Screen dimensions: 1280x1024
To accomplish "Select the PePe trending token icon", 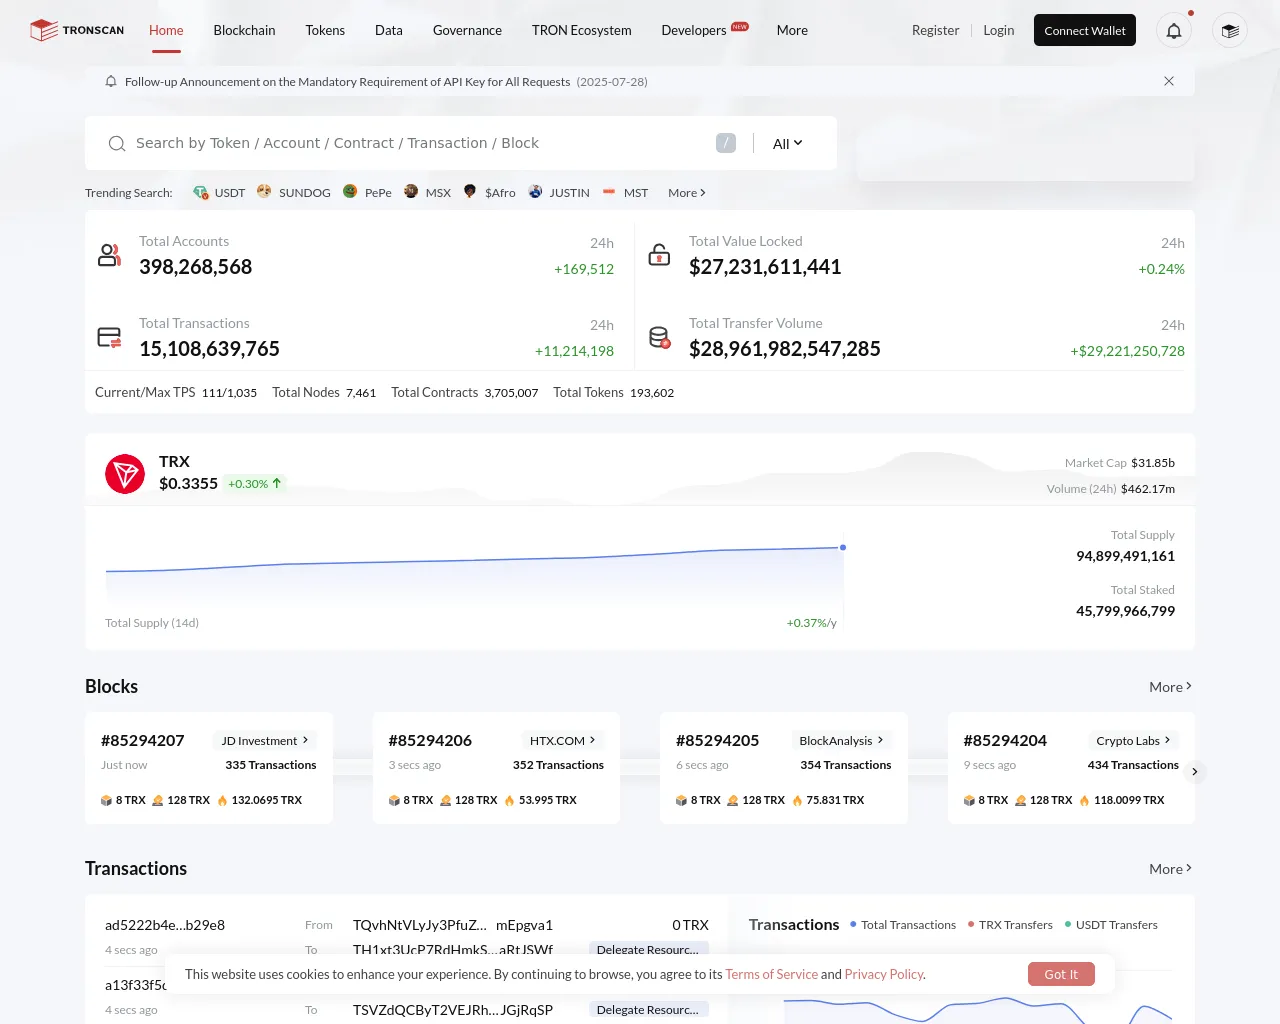I will (x=350, y=191).
